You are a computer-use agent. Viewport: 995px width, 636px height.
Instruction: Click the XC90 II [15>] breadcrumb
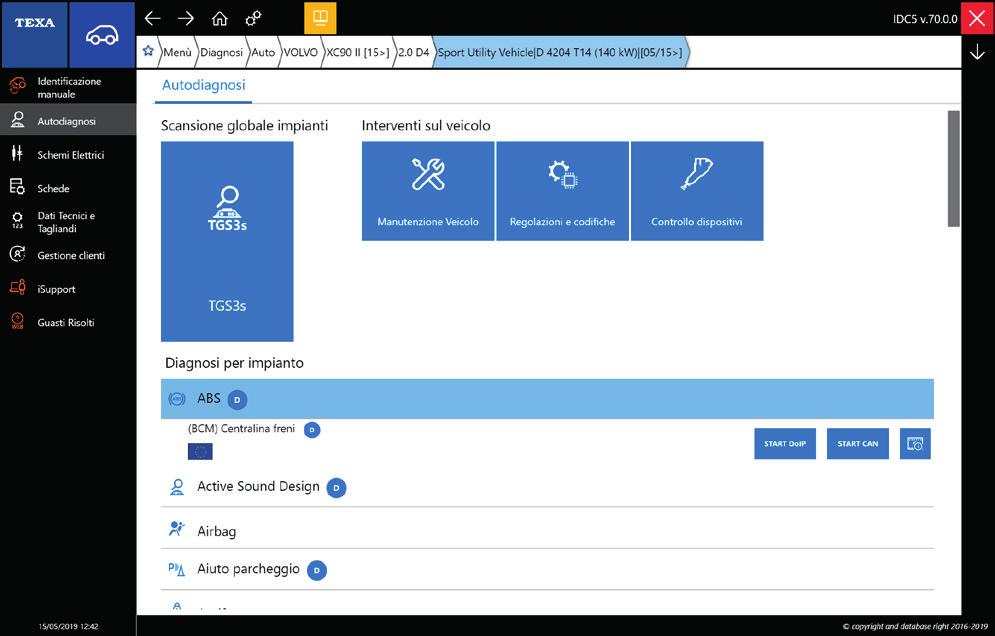[x=358, y=52]
